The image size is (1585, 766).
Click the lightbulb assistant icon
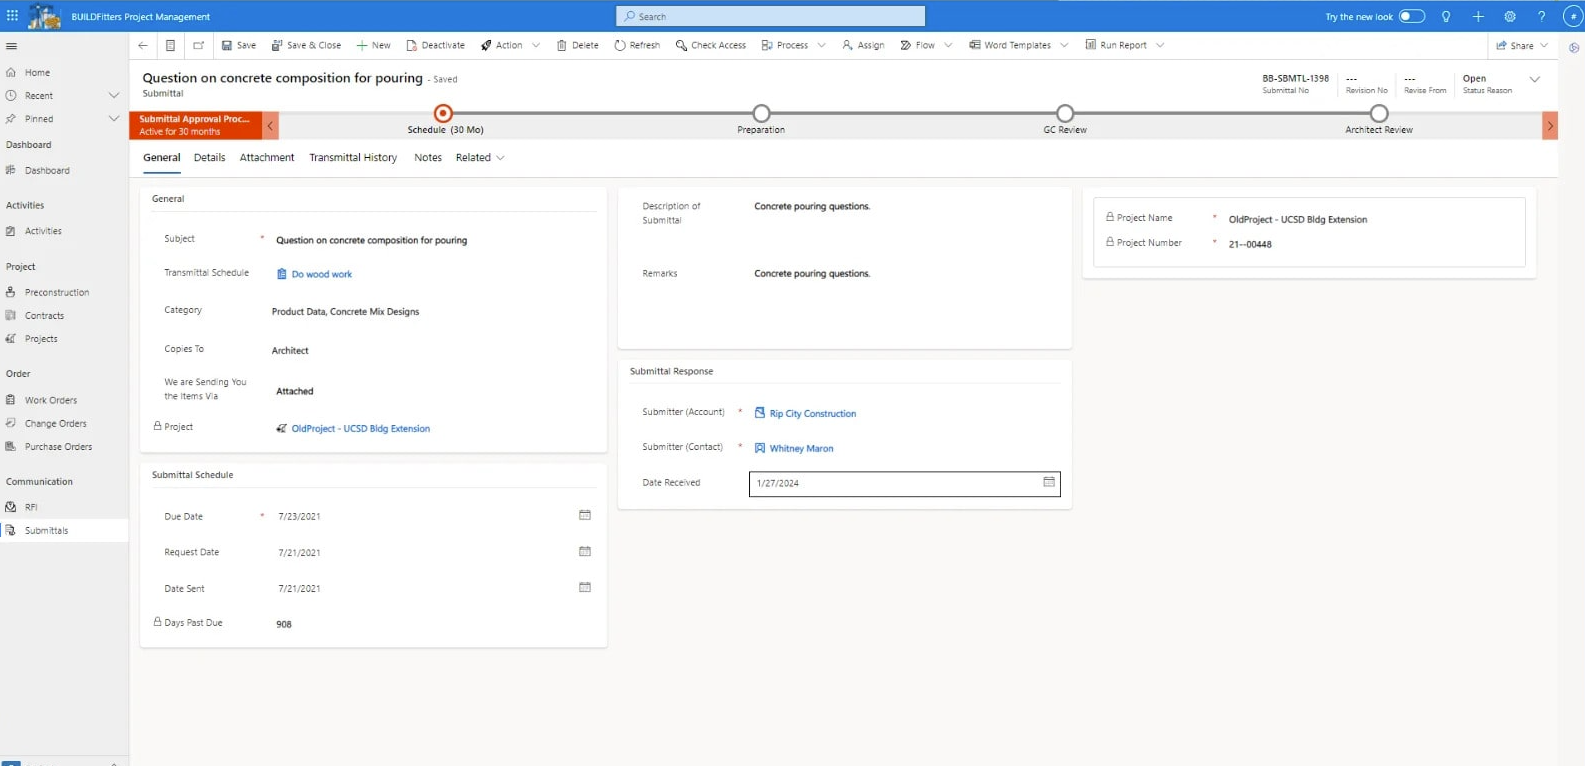pyautogui.click(x=1446, y=16)
